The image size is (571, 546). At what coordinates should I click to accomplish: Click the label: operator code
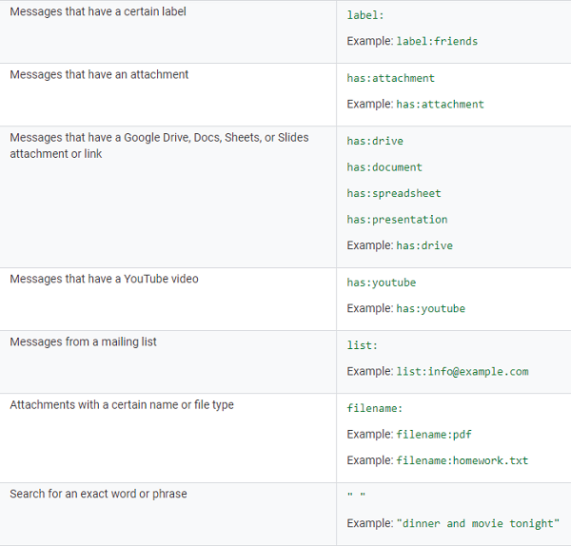(x=365, y=15)
